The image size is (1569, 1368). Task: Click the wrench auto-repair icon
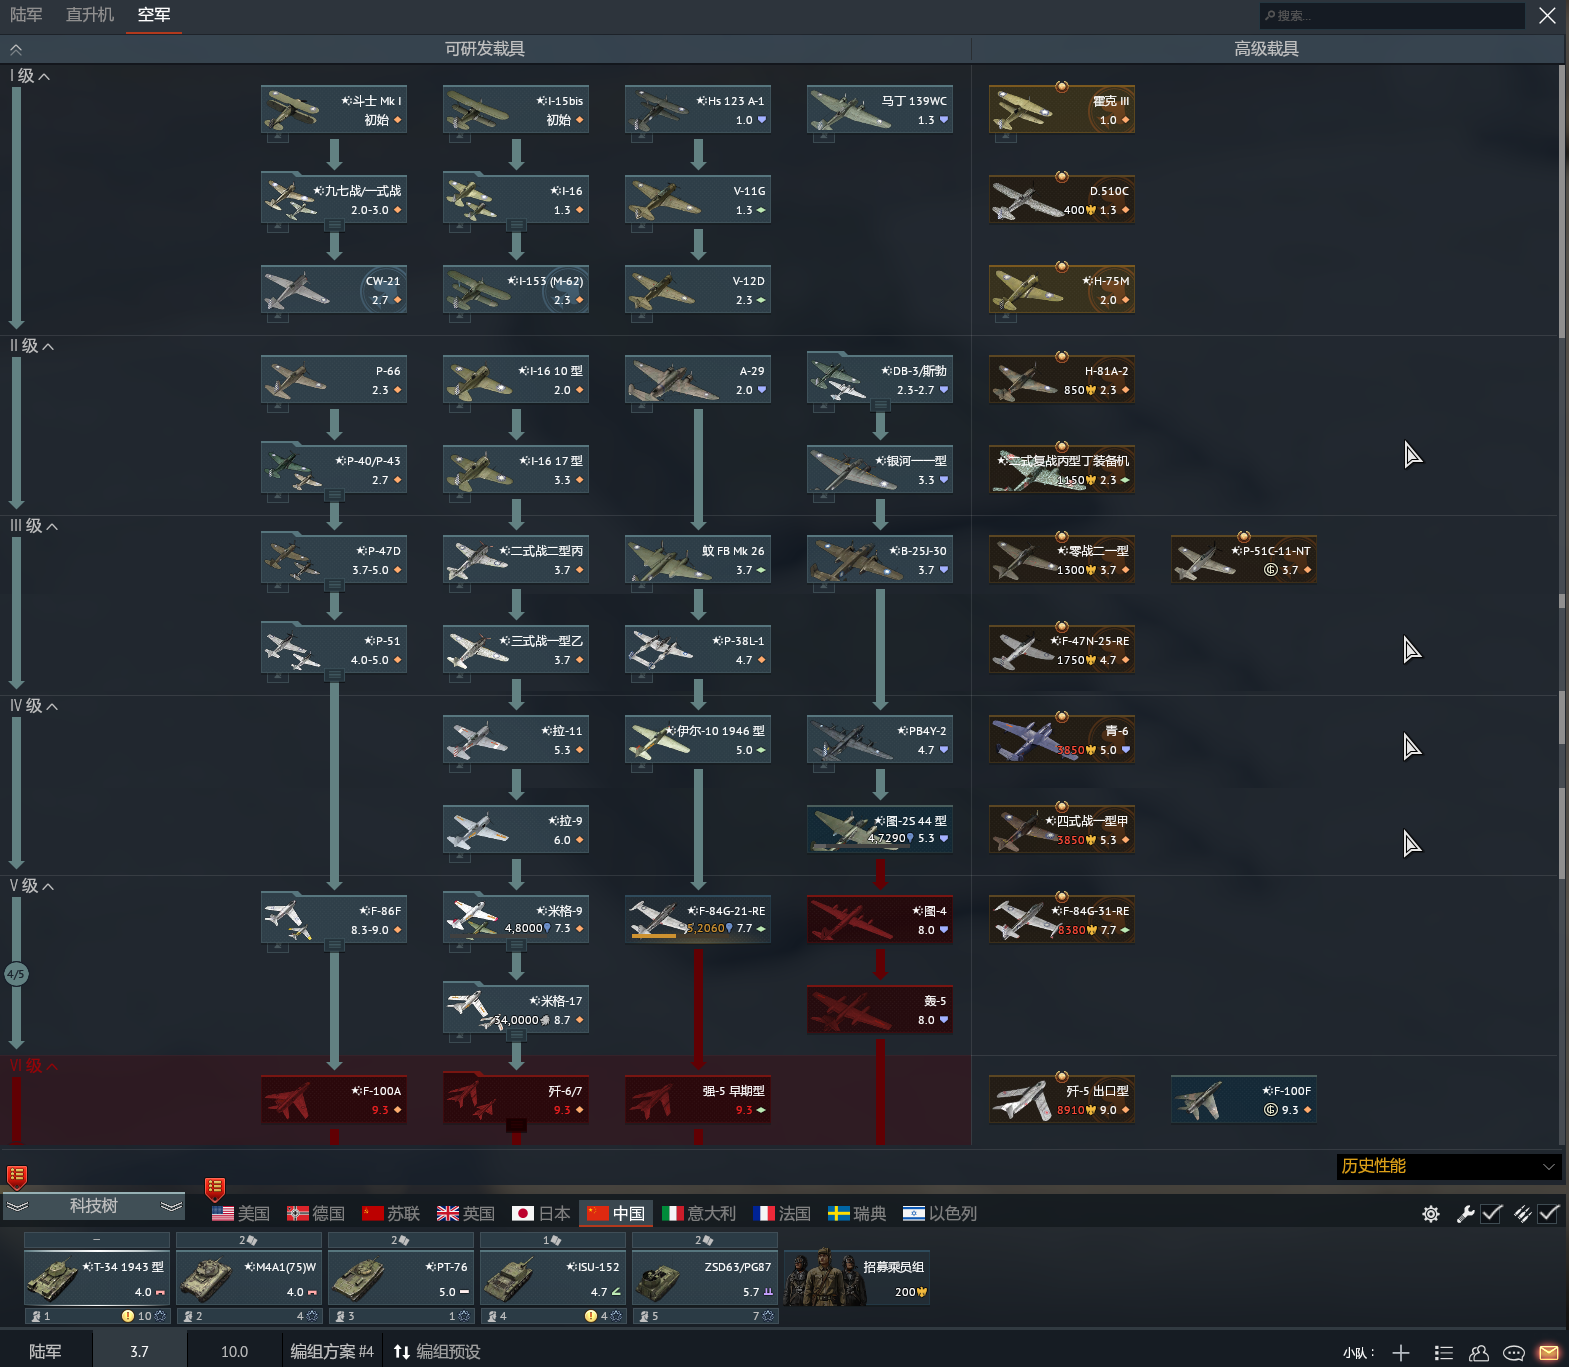[x=1465, y=1214]
